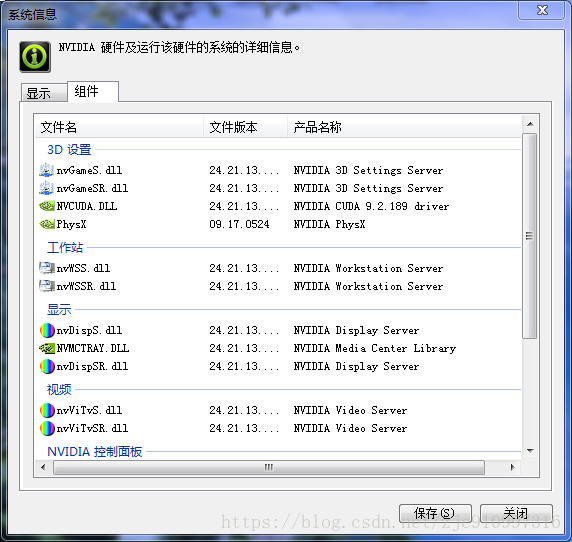Image resolution: width=572 pixels, height=542 pixels.
Task: Select the 组件 tab
Action: (93, 91)
